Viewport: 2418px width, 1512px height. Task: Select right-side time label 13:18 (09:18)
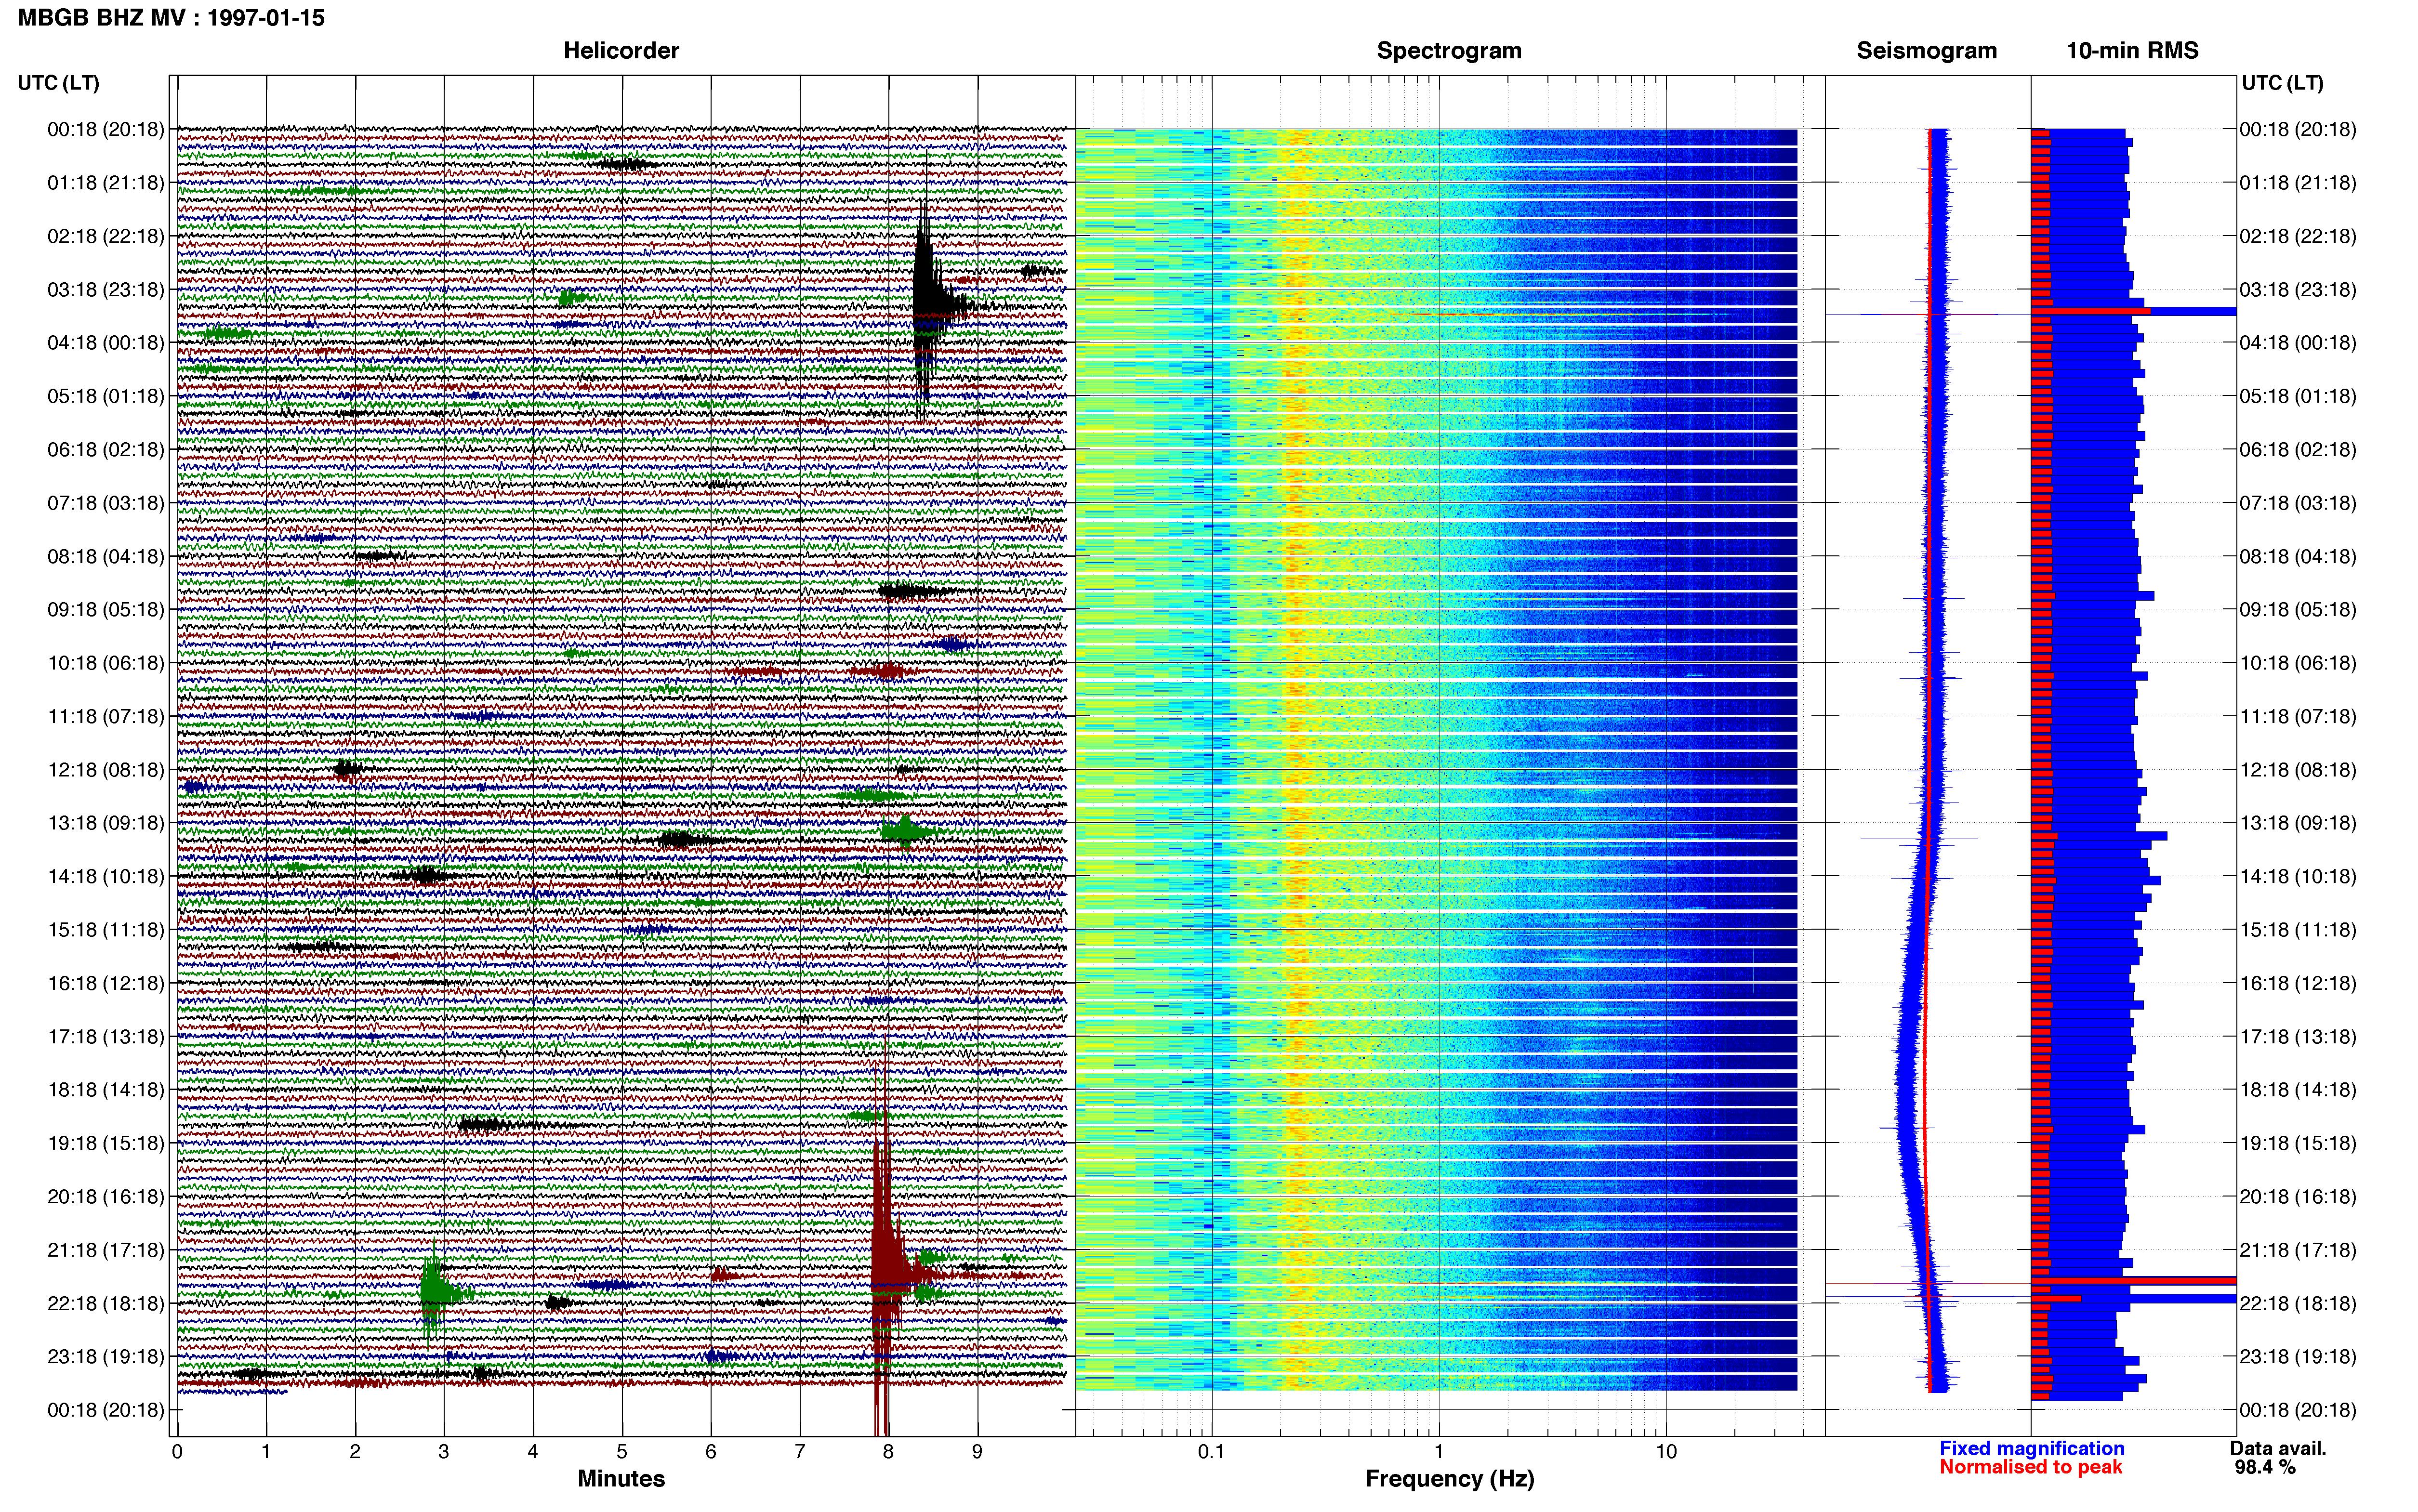2298,822
